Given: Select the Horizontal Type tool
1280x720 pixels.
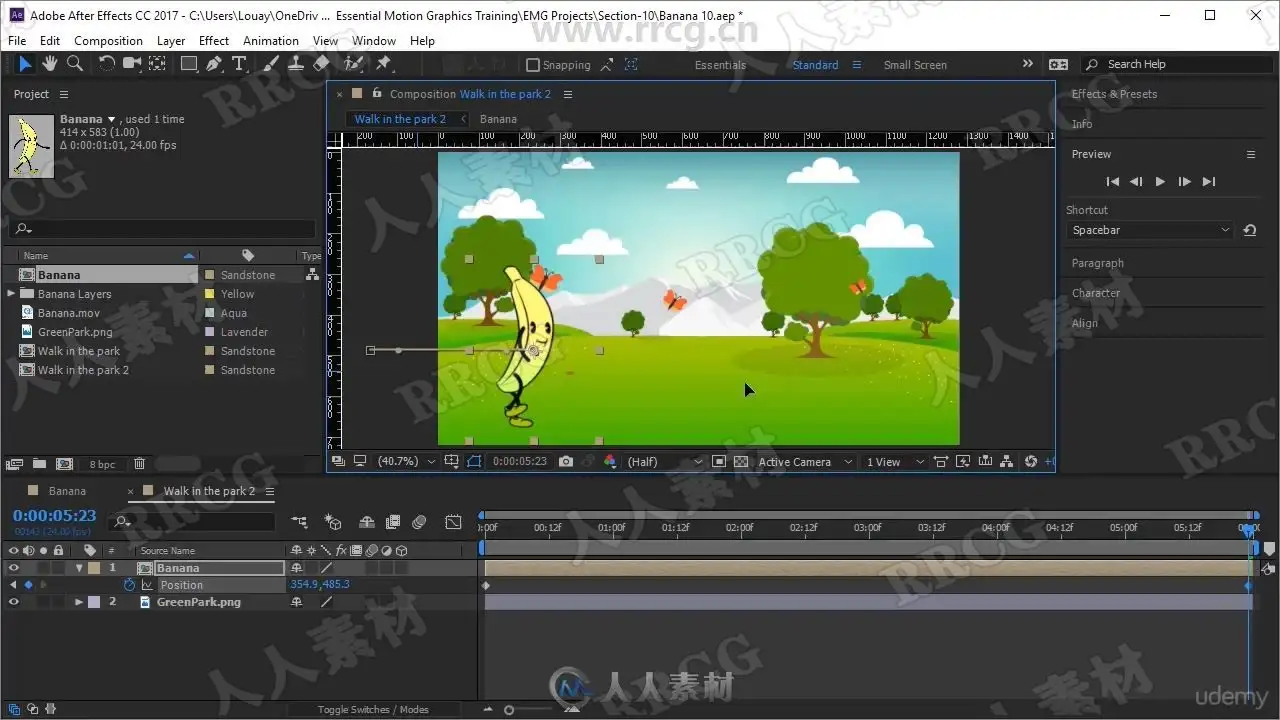Looking at the screenshot, I should (x=239, y=64).
